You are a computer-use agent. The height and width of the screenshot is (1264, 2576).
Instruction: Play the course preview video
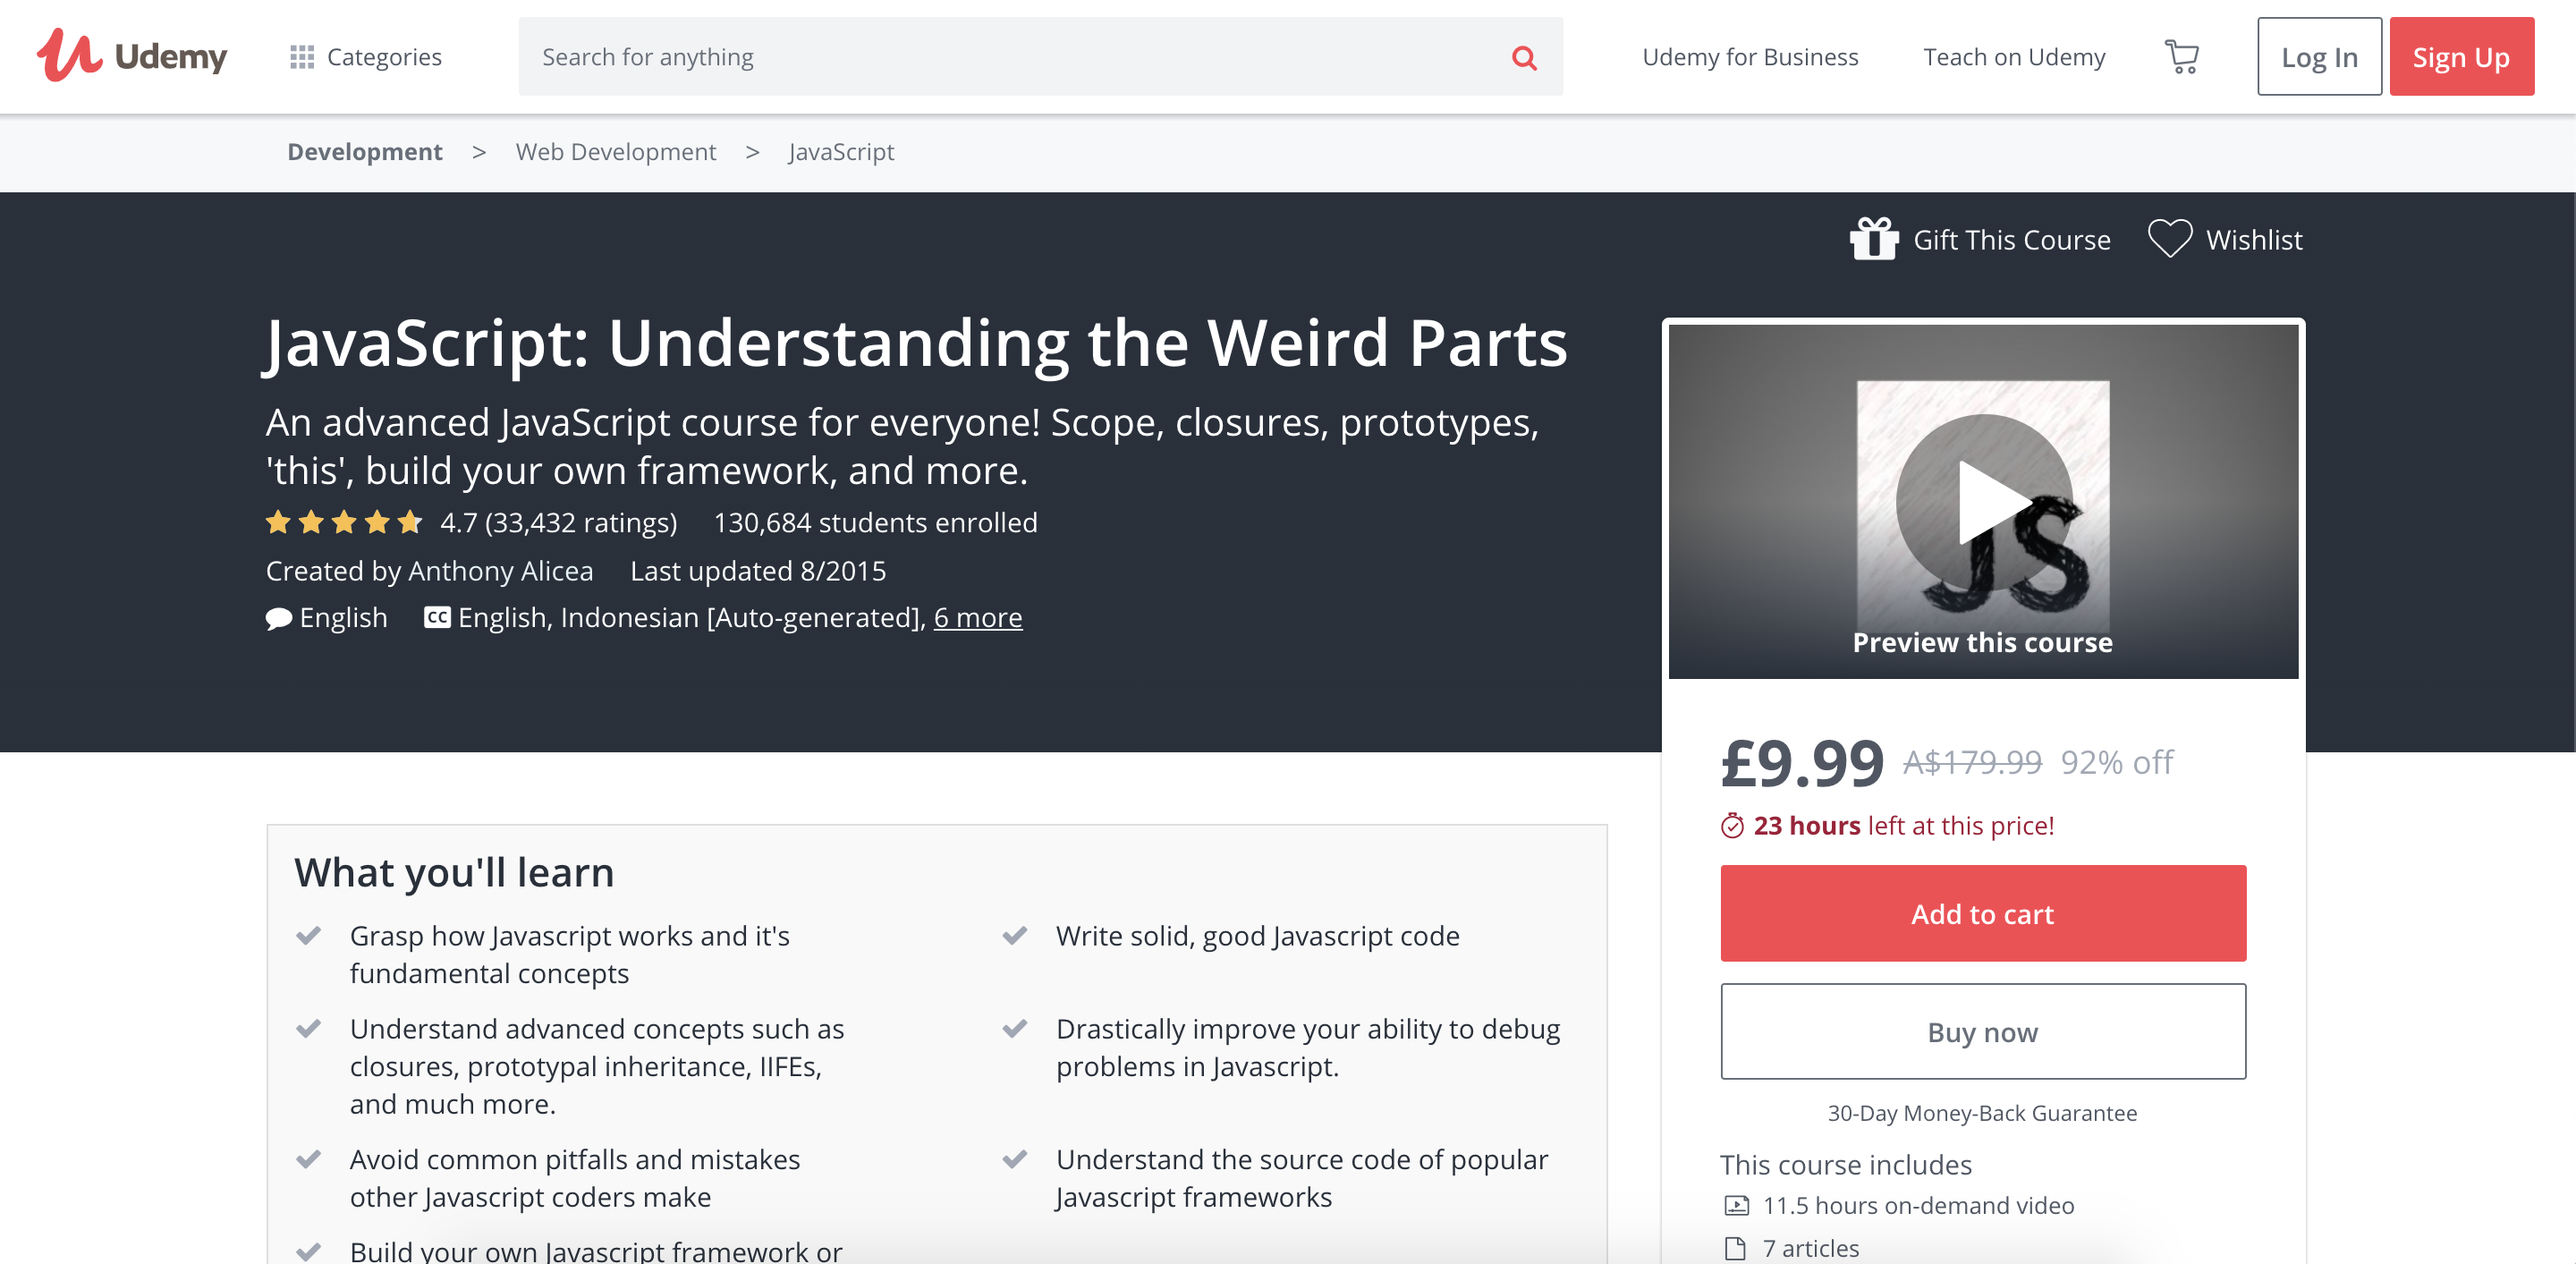coord(1983,501)
